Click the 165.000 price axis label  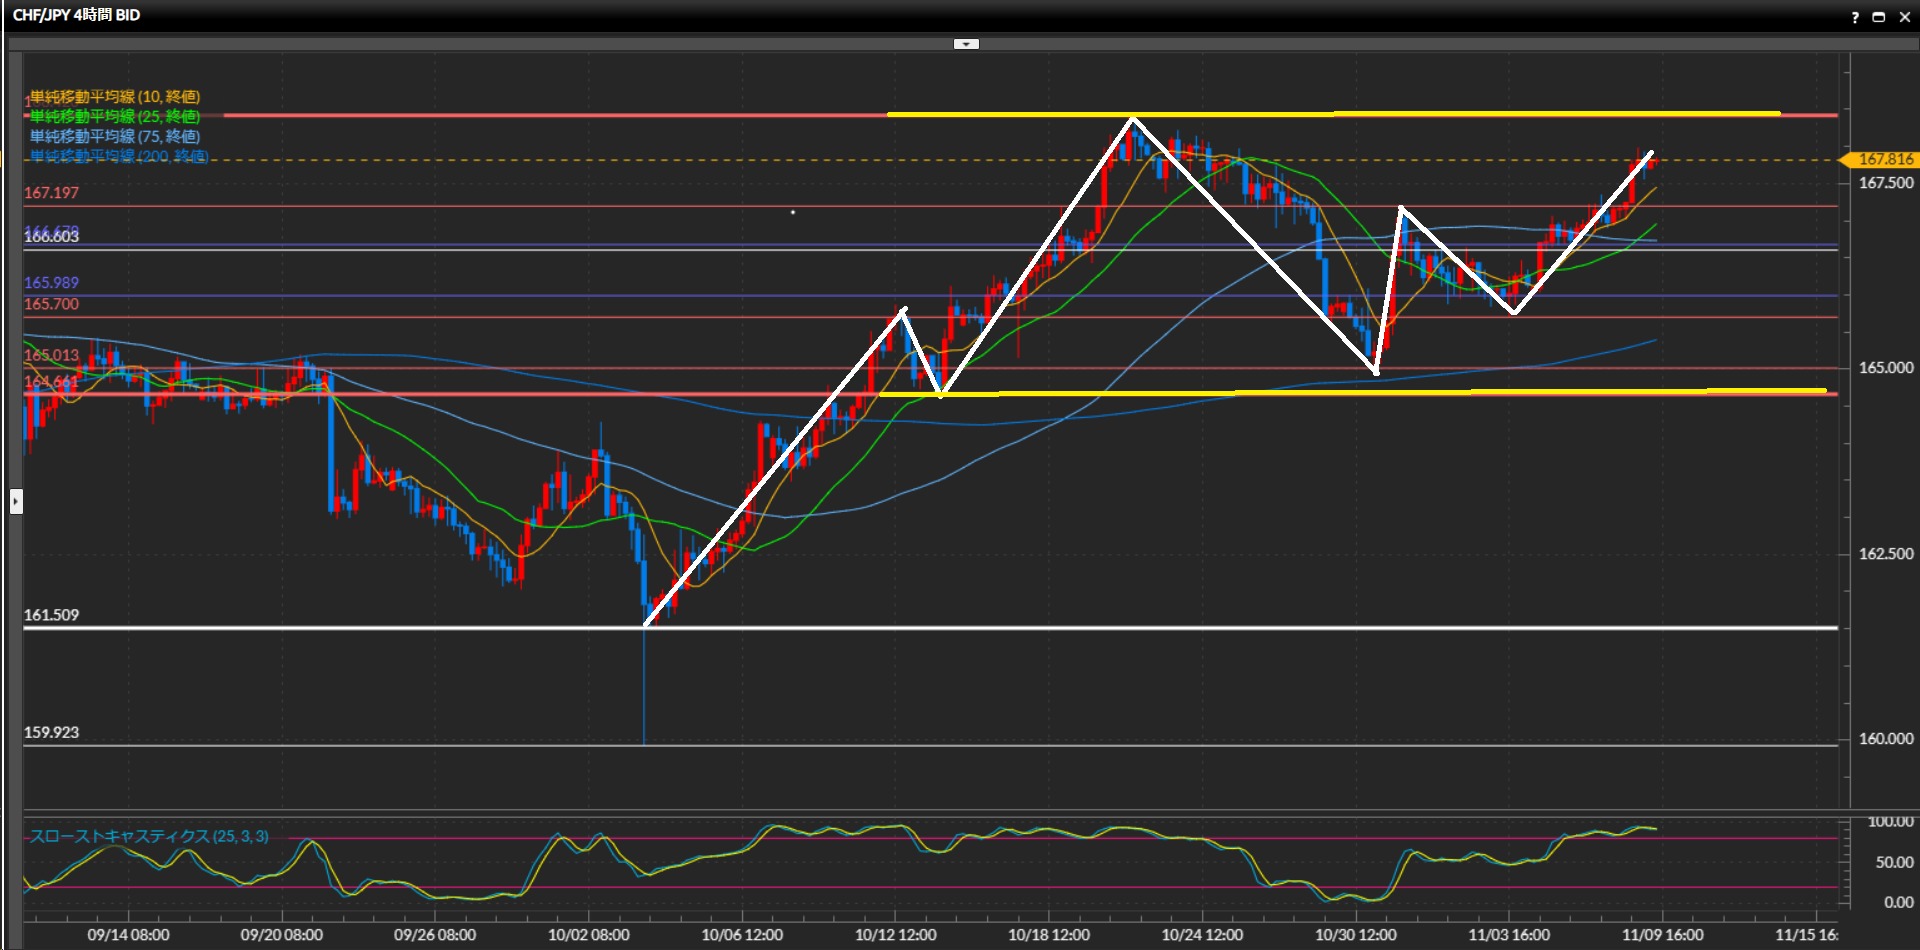coord(1885,368)
